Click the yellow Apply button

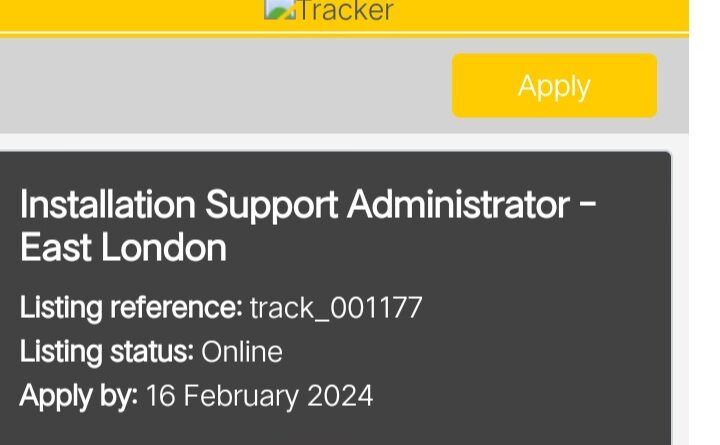(x=554, y=86)
